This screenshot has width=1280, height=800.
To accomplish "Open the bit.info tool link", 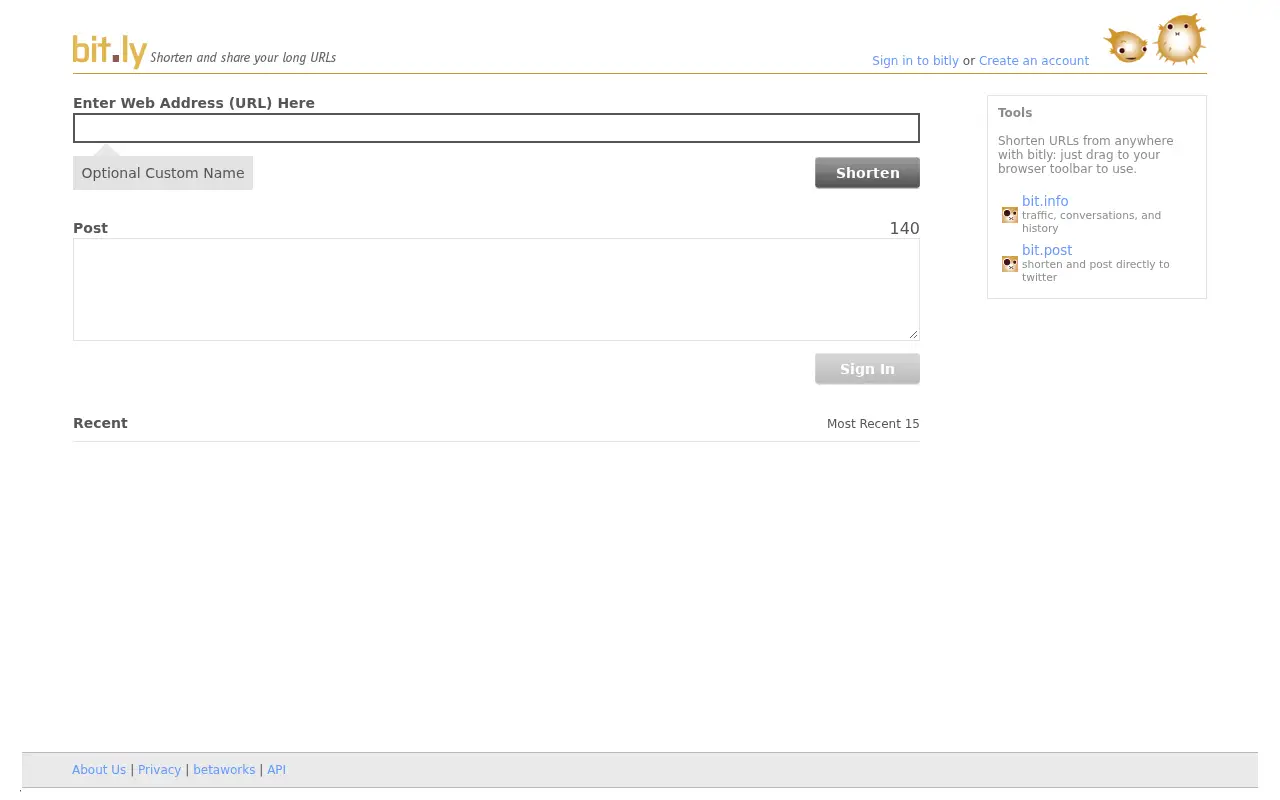I will (x=1045, y=201).
